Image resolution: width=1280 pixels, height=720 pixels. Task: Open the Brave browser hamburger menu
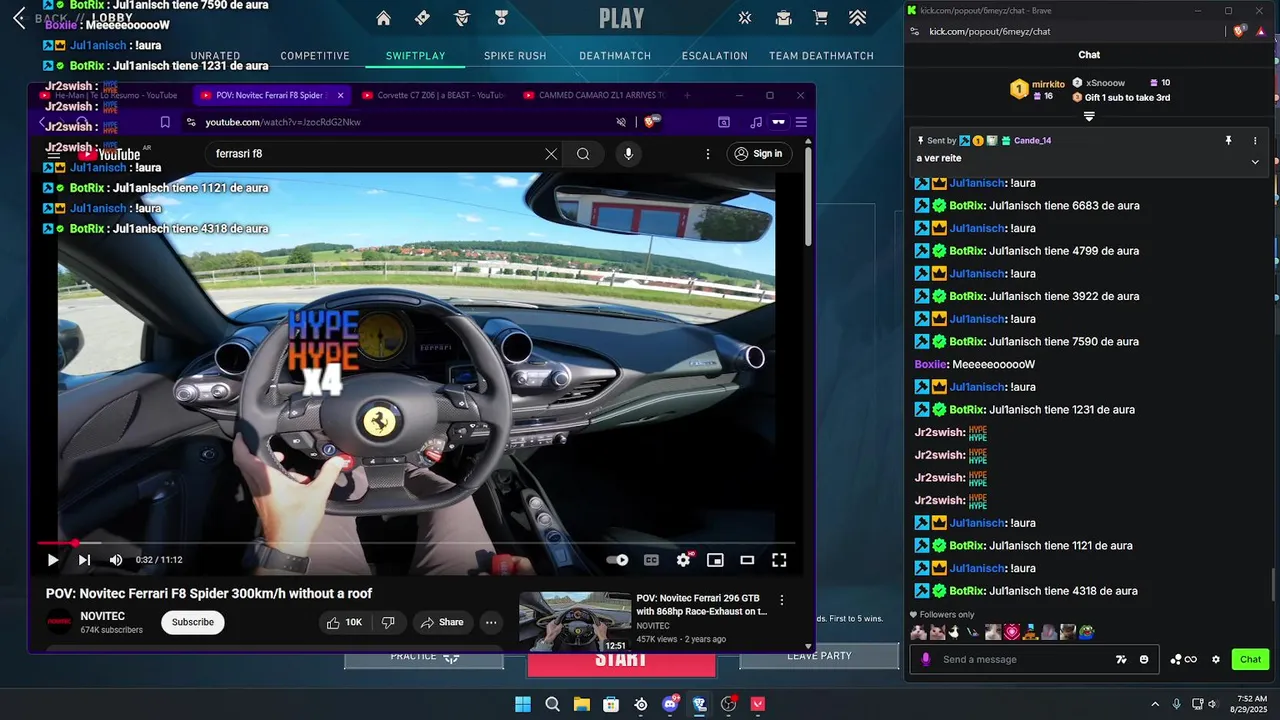tap(801, 122)
